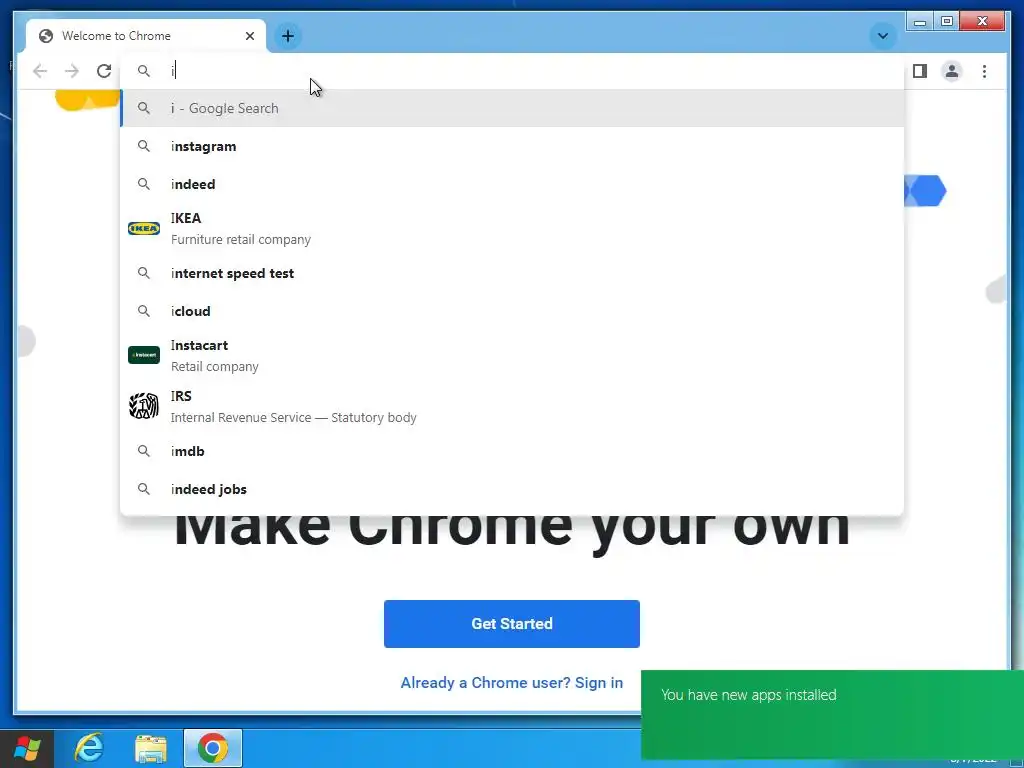Click search icon beside imdb
Image resolution: width=1024 pixels, height=768 pixels.
coord(144,451)
